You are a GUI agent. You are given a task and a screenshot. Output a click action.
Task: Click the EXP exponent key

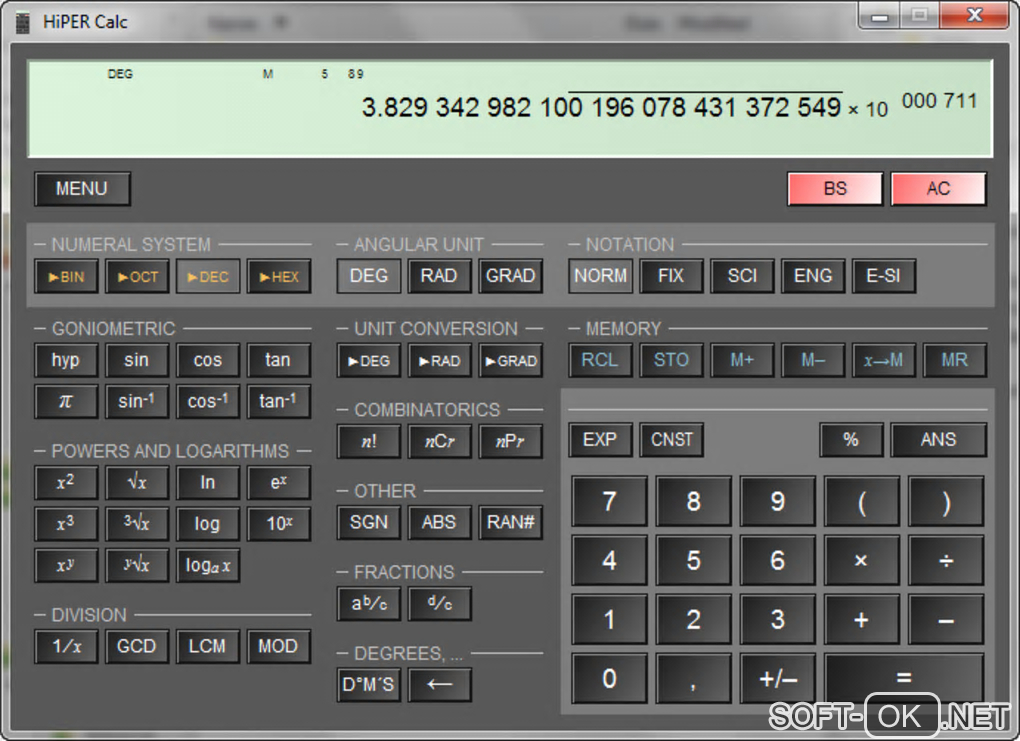click(600, 440)
